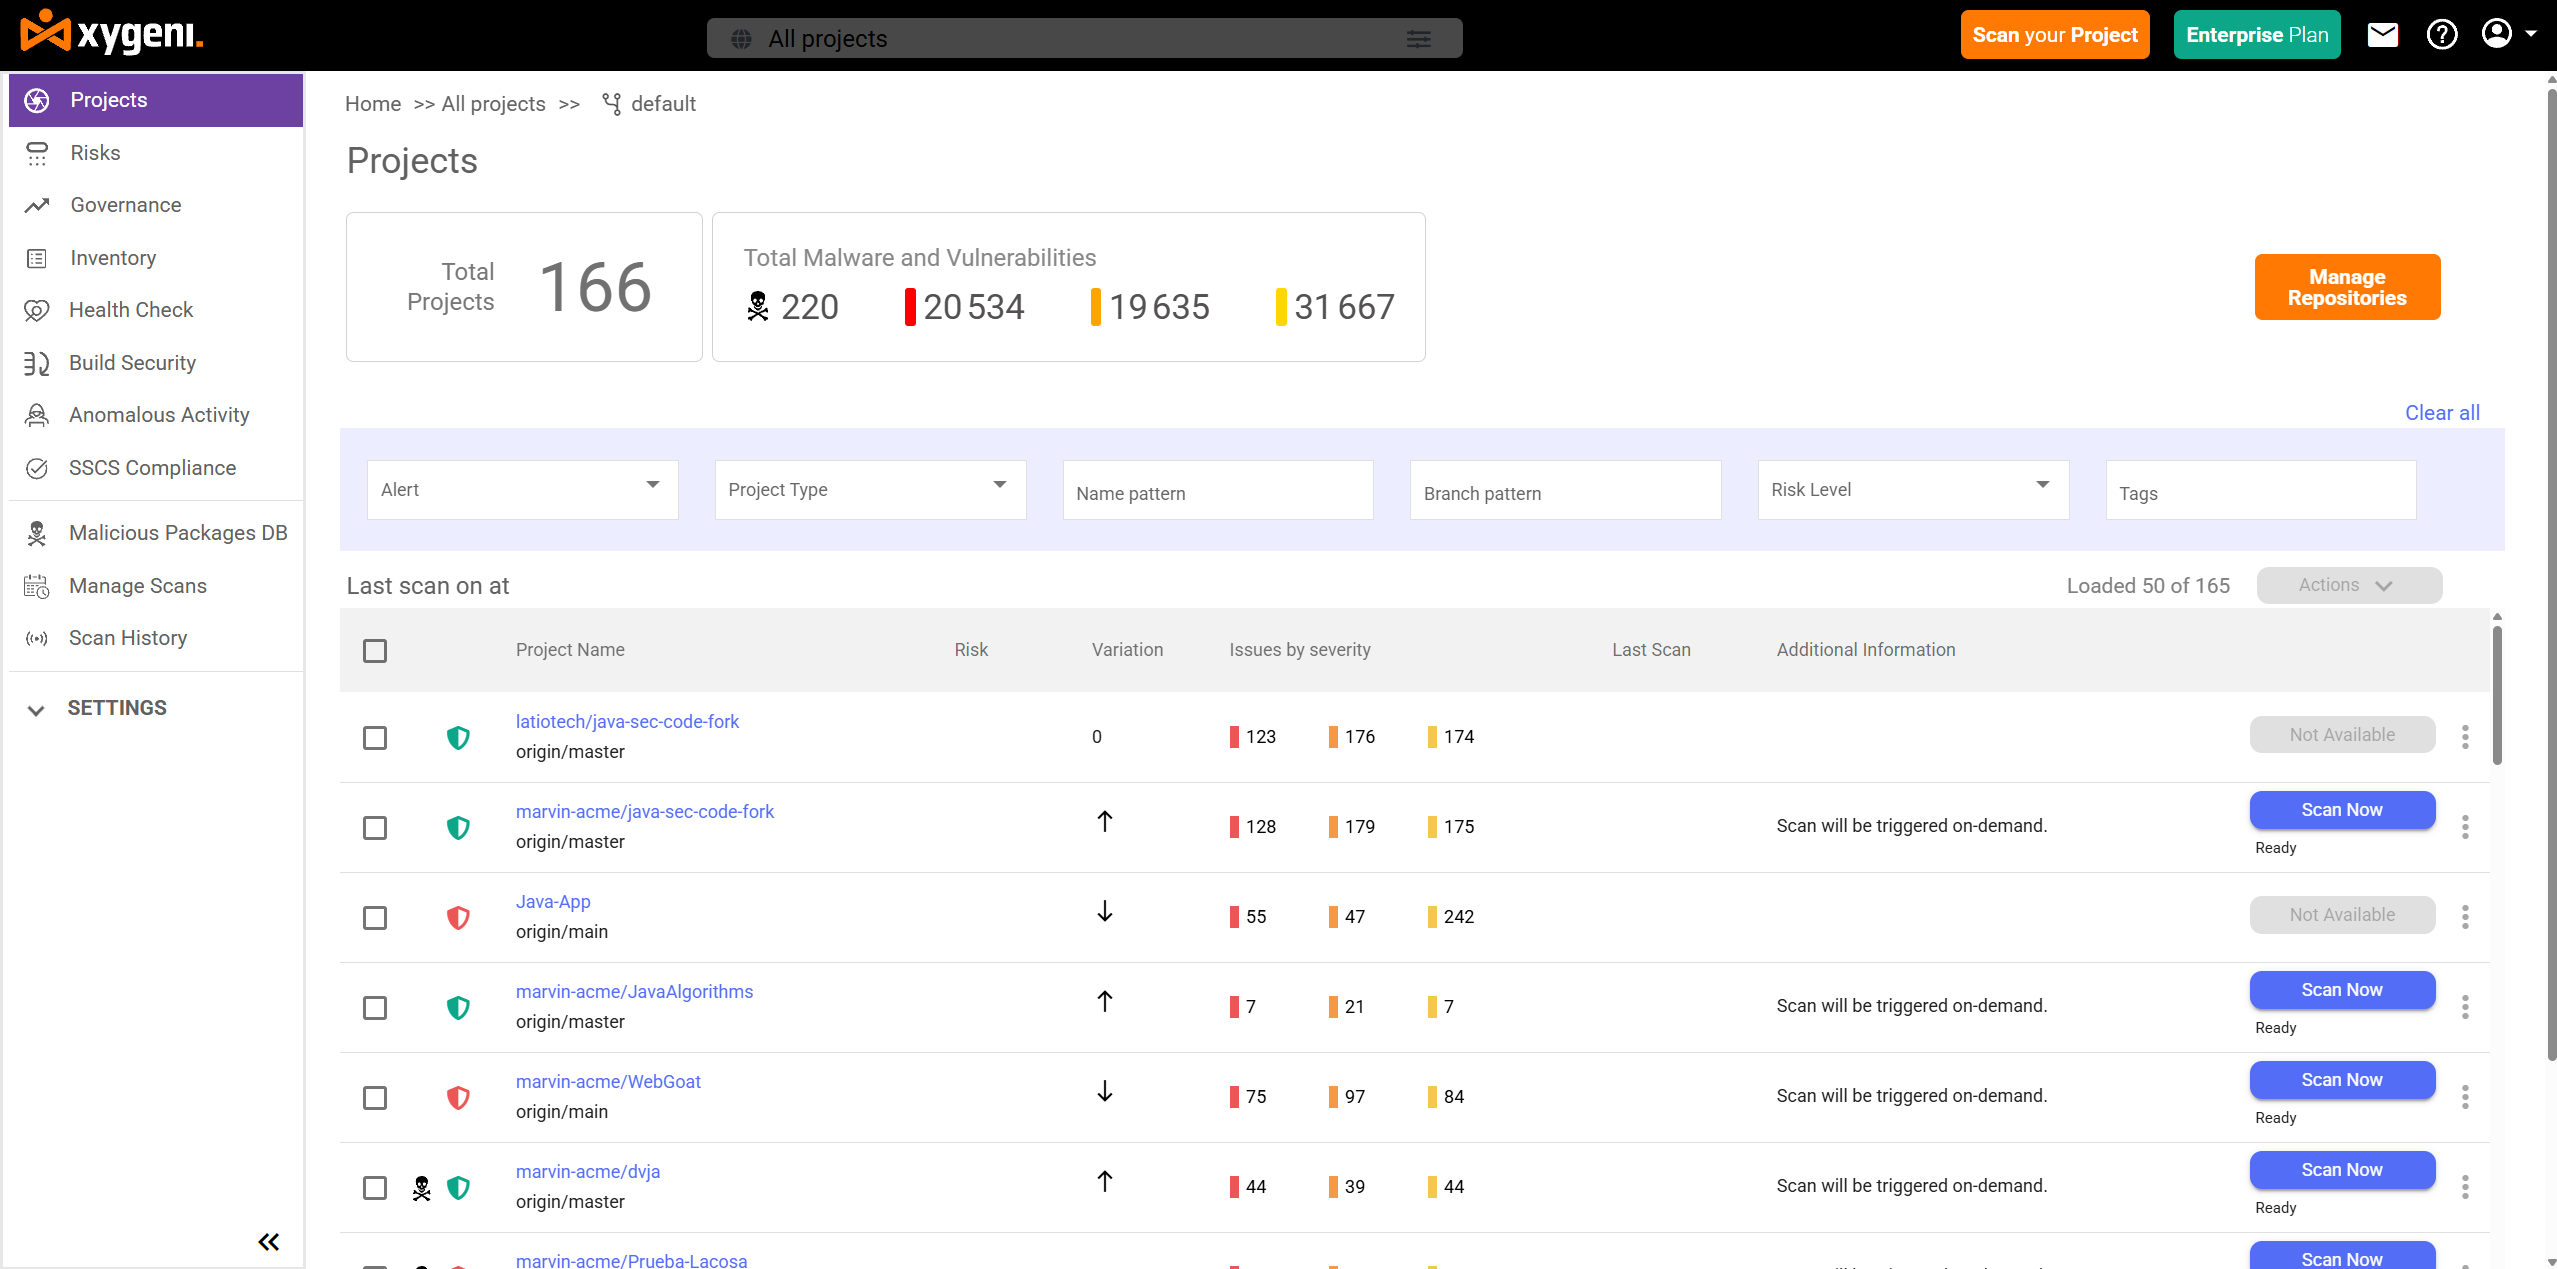Click the red shield icon for marvin-acme/WebGoat
The image size is (2557, 1269).
[458, 1097]
